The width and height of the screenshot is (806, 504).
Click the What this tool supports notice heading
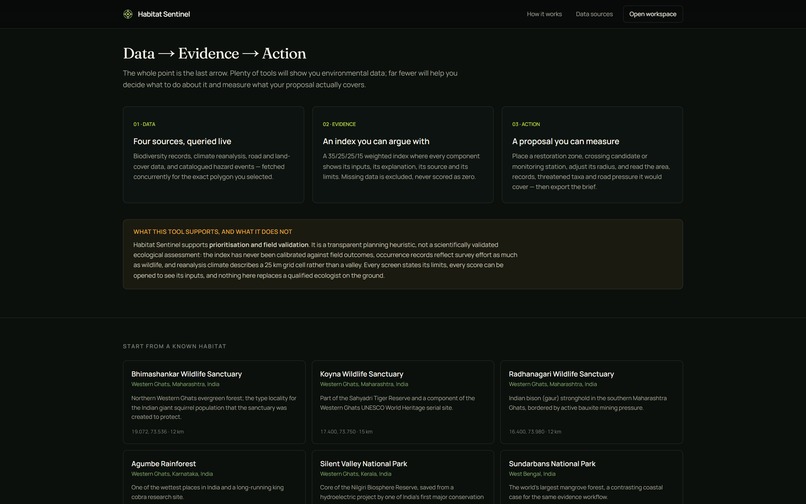point(212,232)
